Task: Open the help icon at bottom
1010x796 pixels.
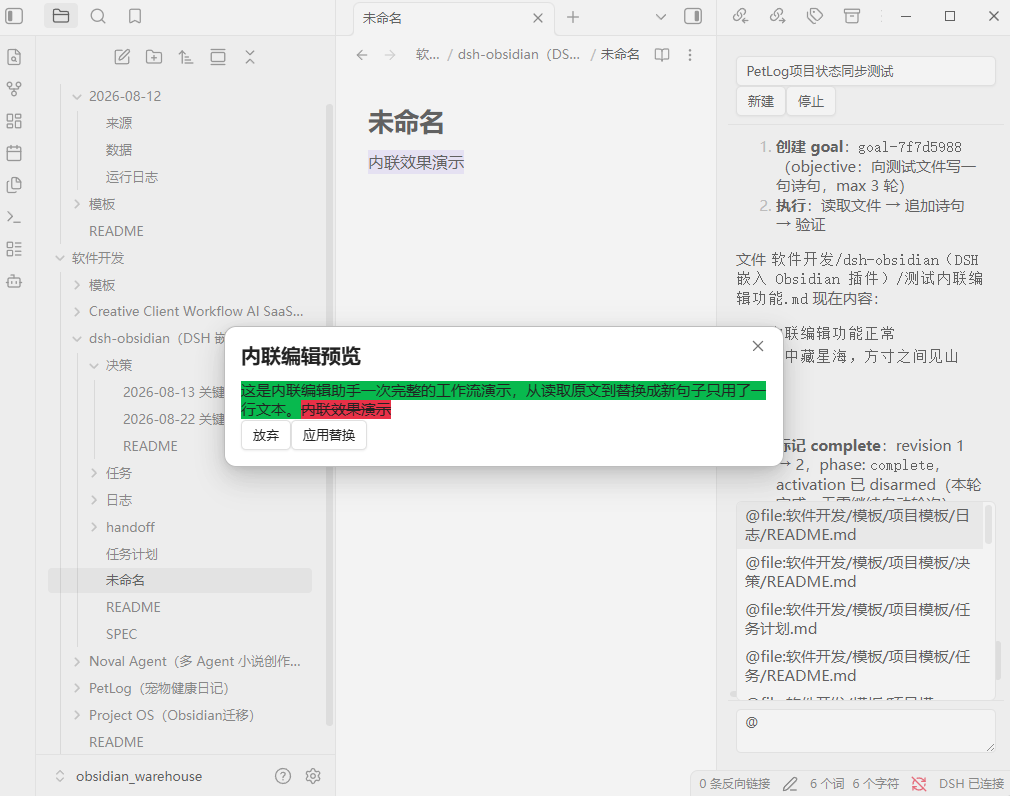Action: tap(283, 777)
